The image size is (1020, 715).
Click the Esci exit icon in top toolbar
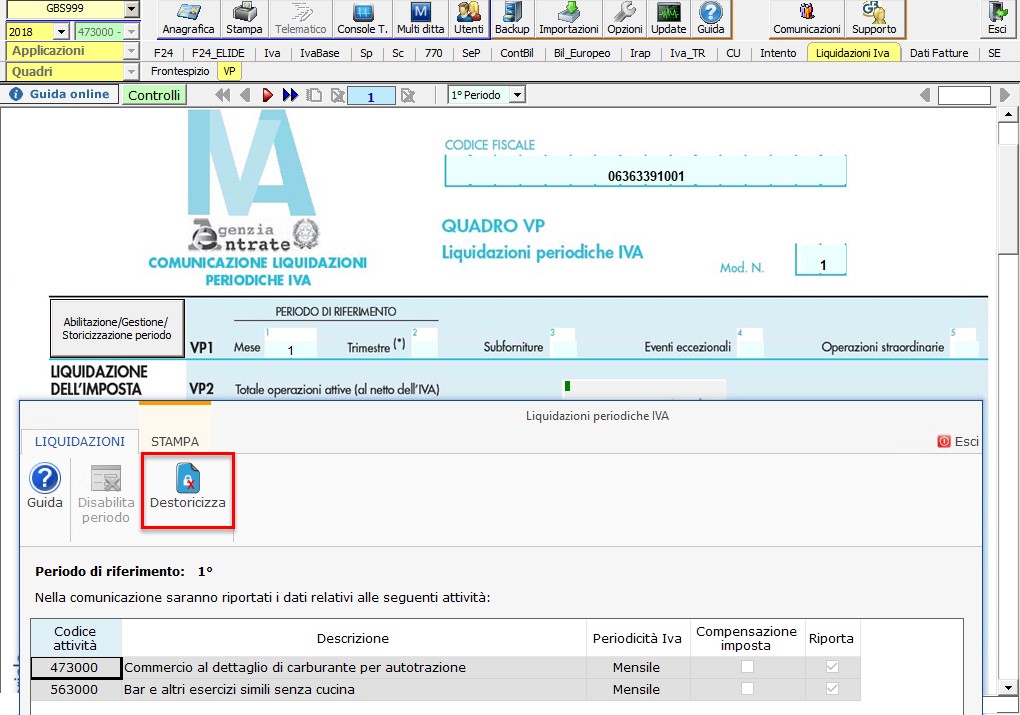997,19
